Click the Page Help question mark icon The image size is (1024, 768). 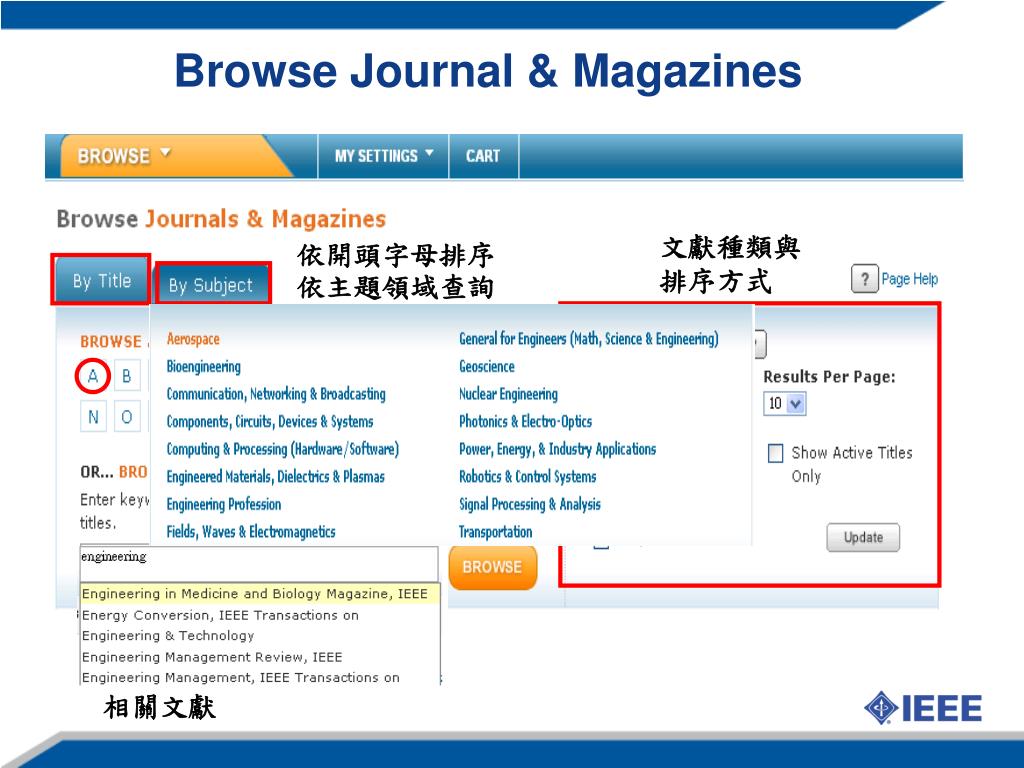865,279
